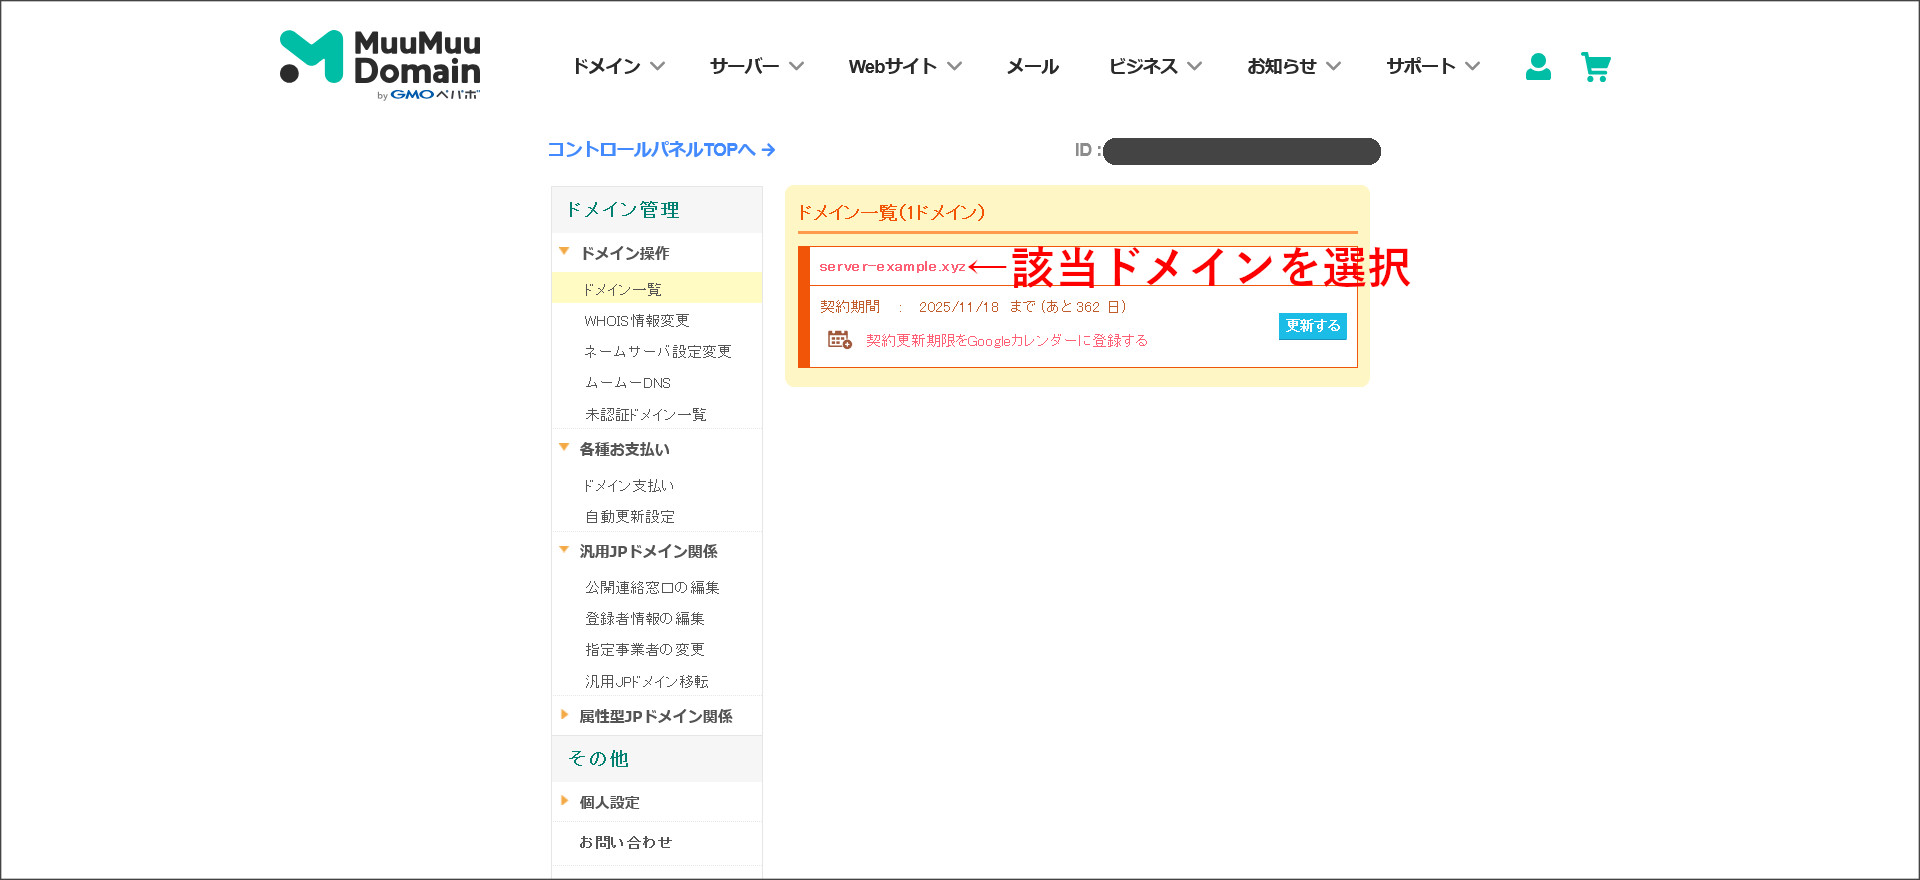Collapse the ドメイン操作 section
The image size is (1920, 880).
(x=624, y=253)
